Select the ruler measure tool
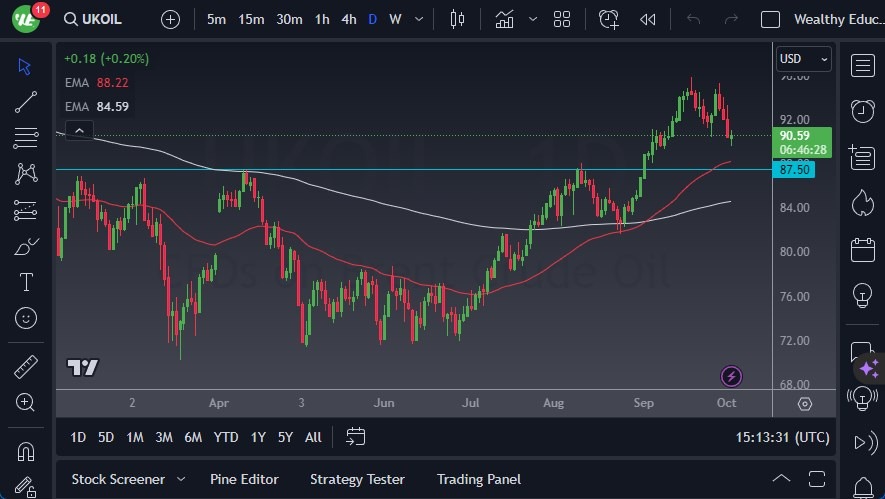Screen dimensions: 885x499 click(26, 367)
